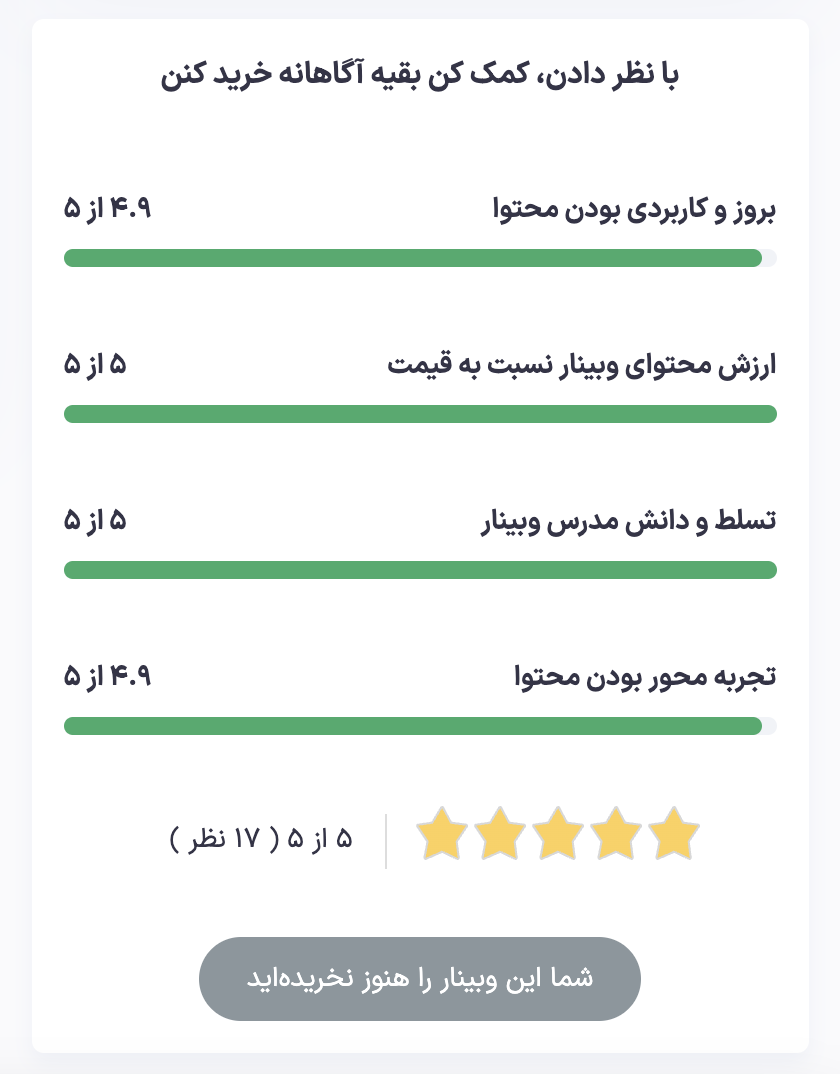The width and height of the screenshot is (840, 1074).
Task: Select the middle rating star
Action: [x=558, y=836]
